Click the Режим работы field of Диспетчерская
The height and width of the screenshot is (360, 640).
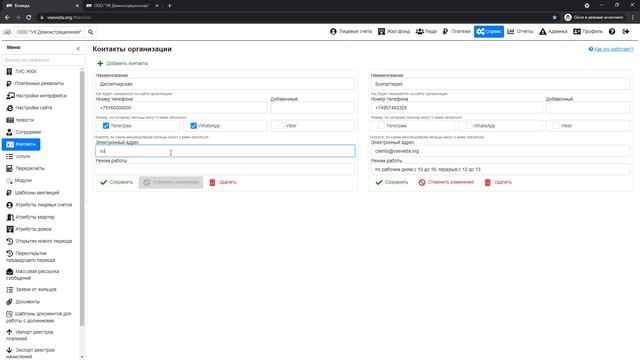225,169
